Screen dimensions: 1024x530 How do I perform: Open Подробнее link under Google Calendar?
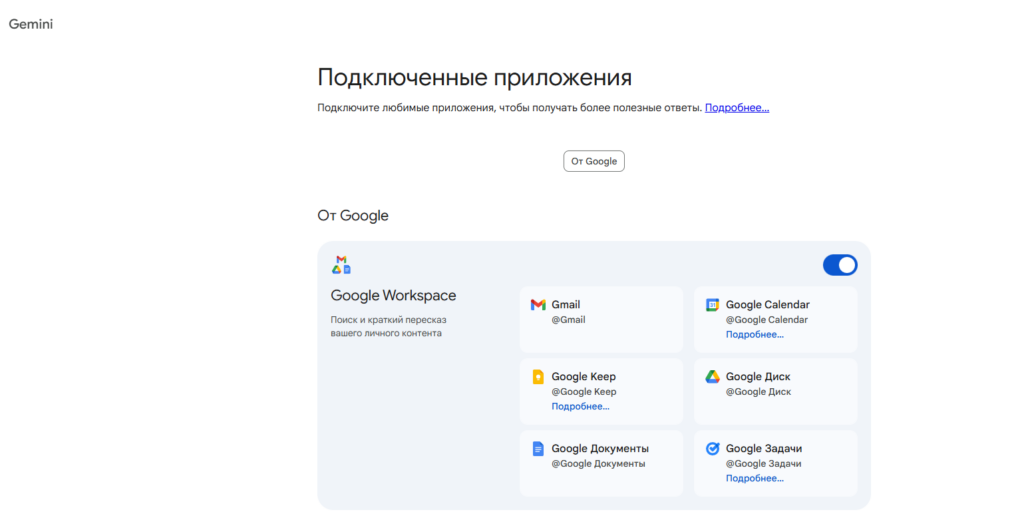pyautogui.click(x=754, y=334)
